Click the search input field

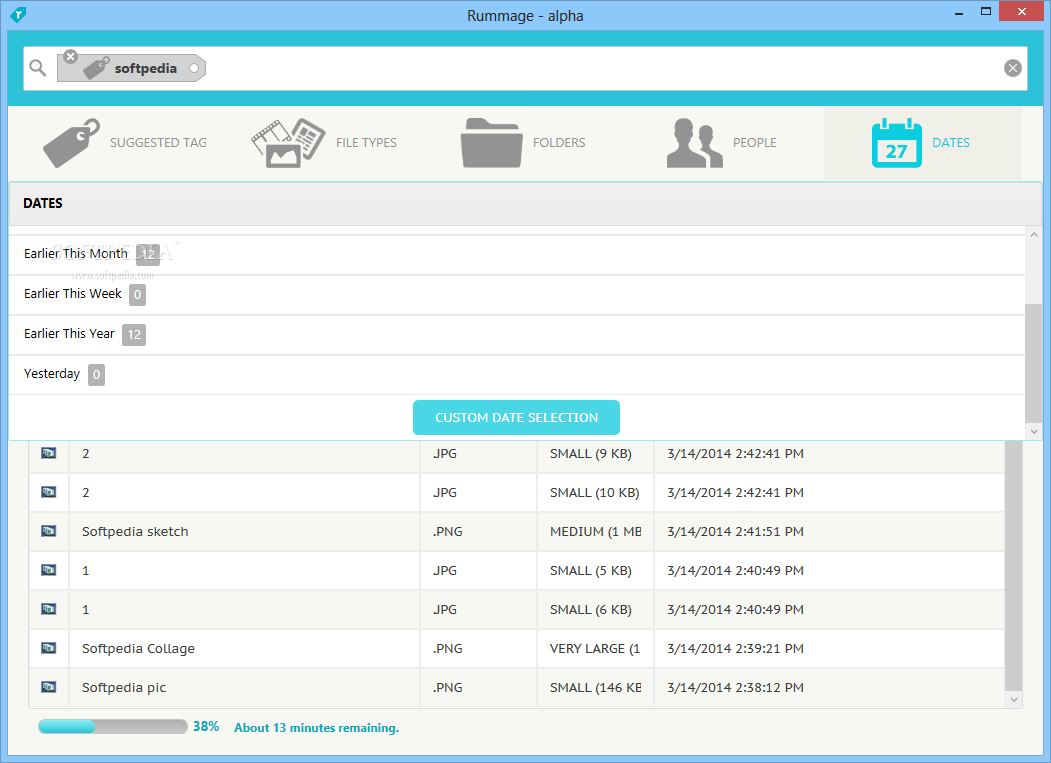(x=525, y=68)
